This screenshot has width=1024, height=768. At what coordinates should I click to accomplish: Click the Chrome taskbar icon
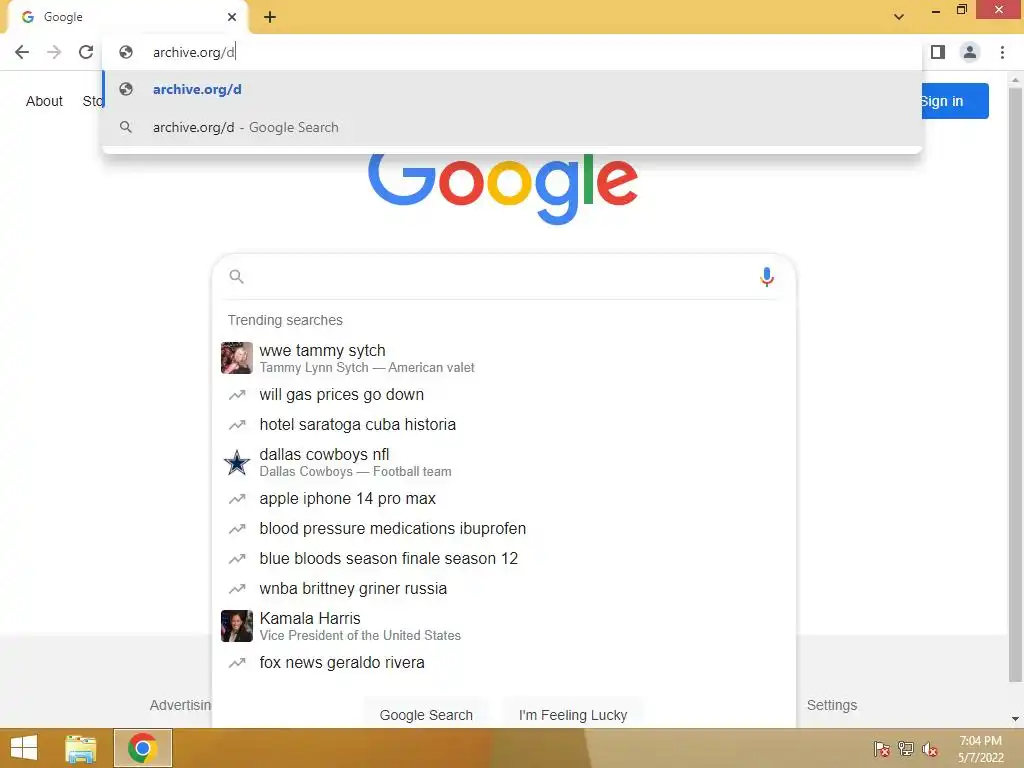143,748
